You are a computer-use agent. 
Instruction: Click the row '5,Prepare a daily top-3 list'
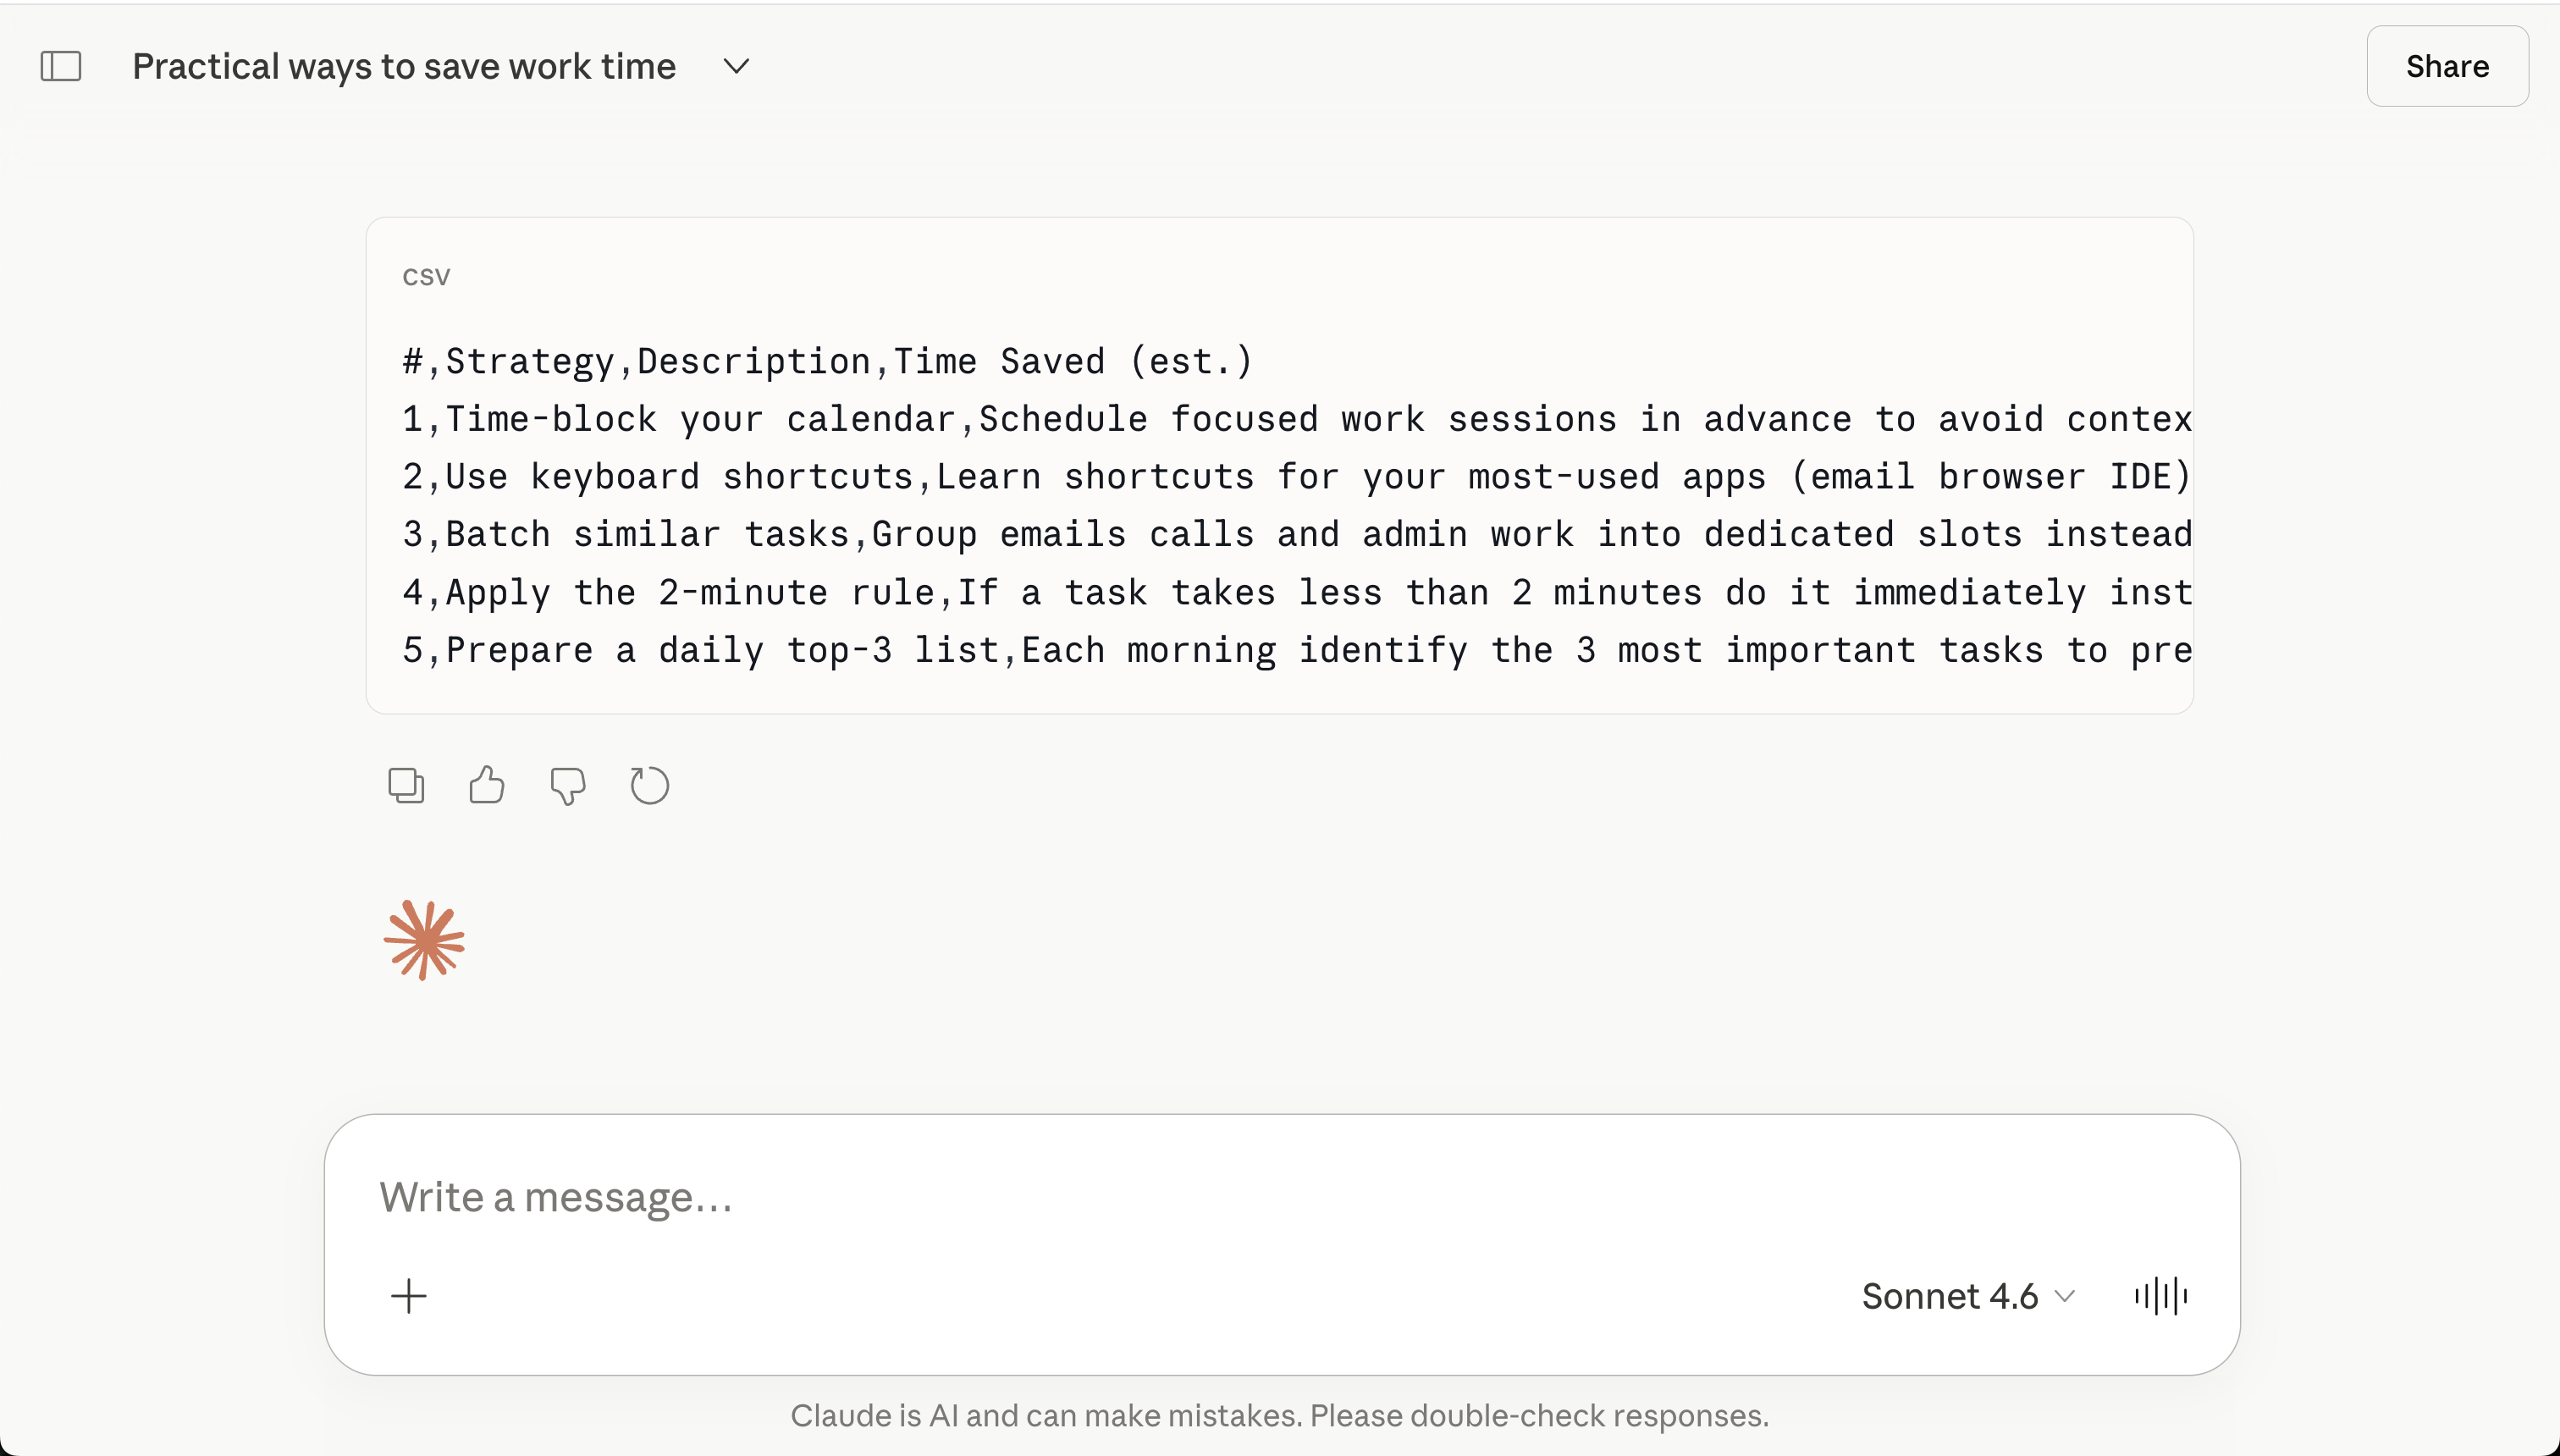[1297, 650]
